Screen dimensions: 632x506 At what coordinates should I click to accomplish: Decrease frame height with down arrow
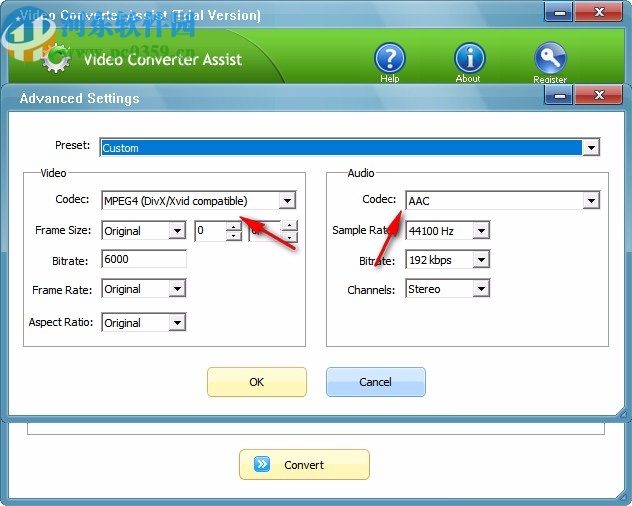[290, 236]
